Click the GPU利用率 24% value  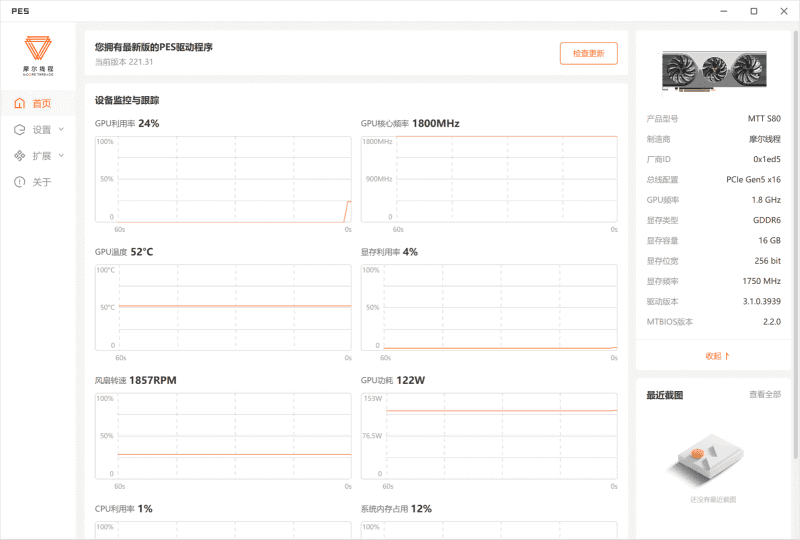148,124
